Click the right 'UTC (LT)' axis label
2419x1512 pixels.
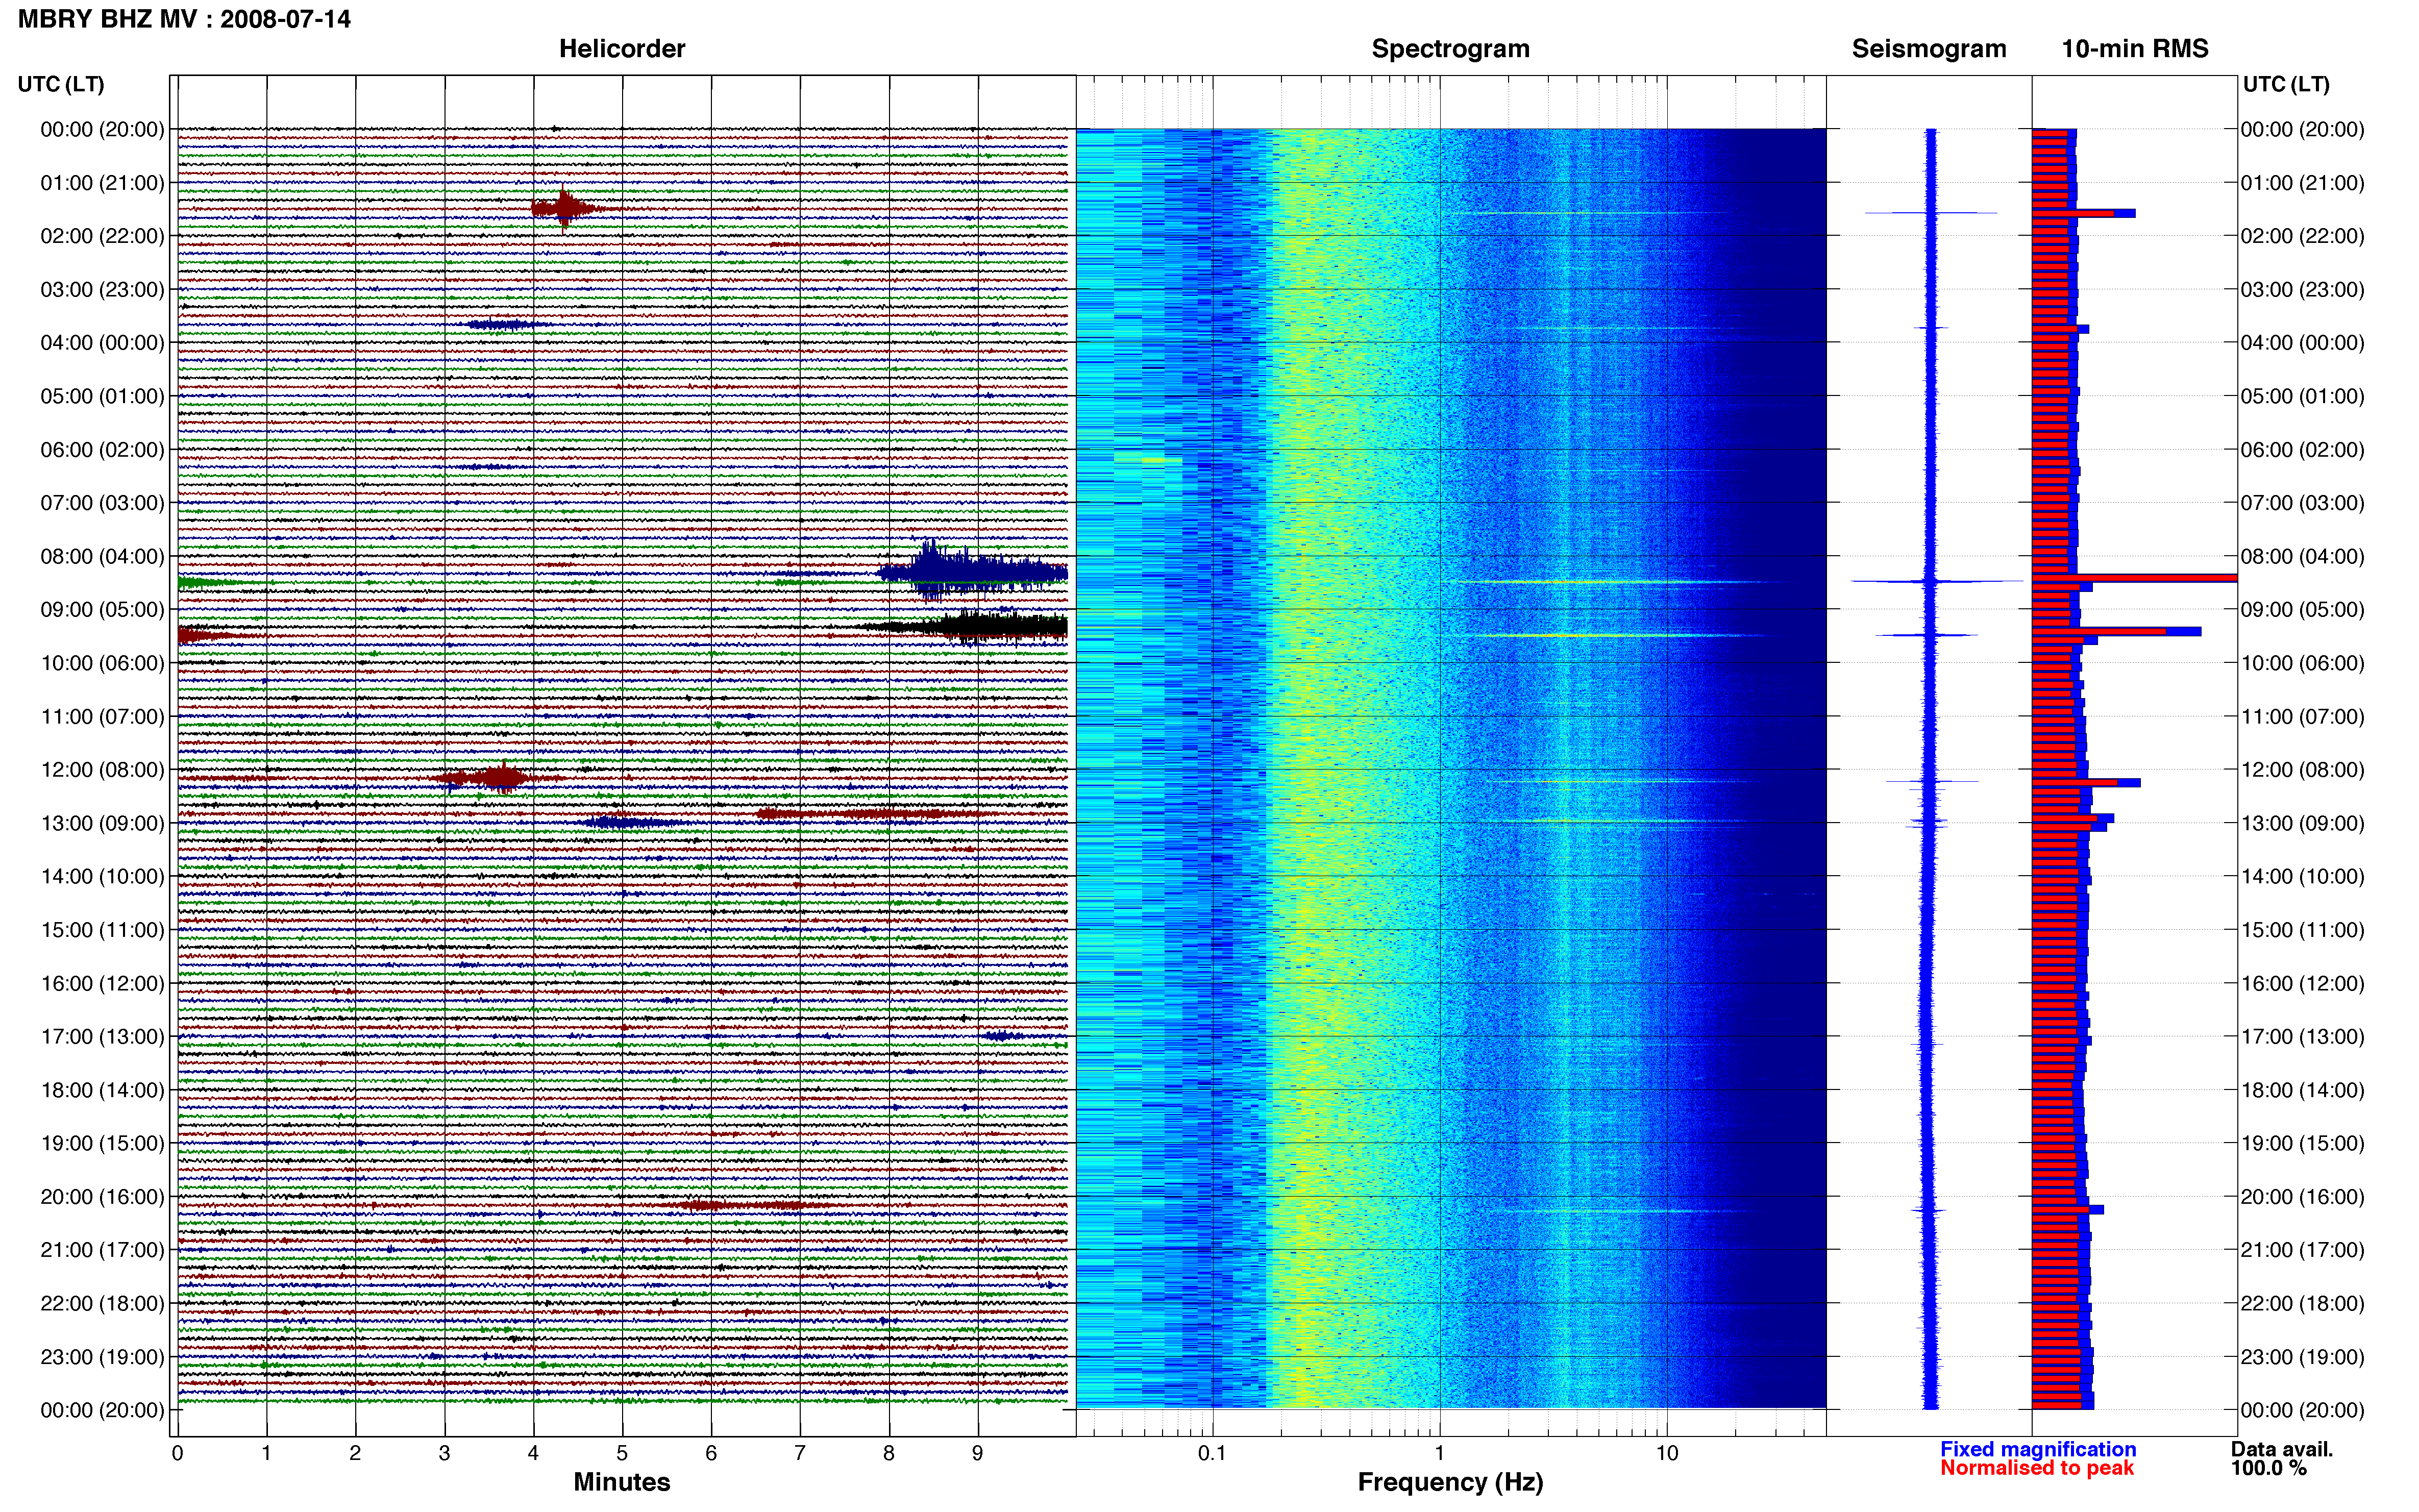pyautogui.click(x=2286, y=84)
